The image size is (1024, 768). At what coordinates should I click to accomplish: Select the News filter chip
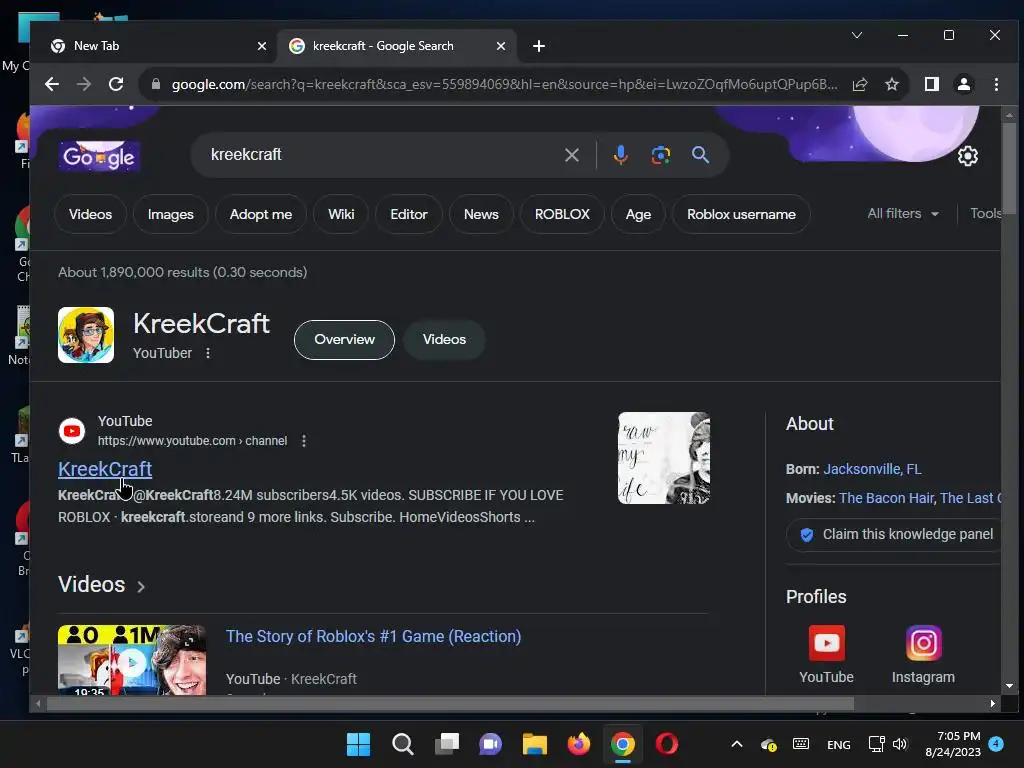pos(481,214)
